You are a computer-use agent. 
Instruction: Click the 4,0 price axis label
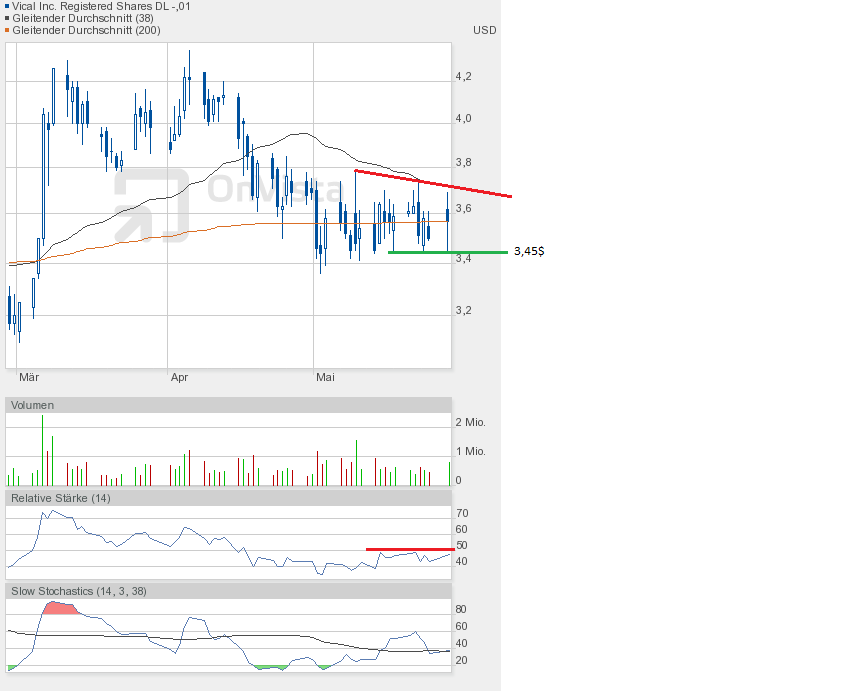463,118
